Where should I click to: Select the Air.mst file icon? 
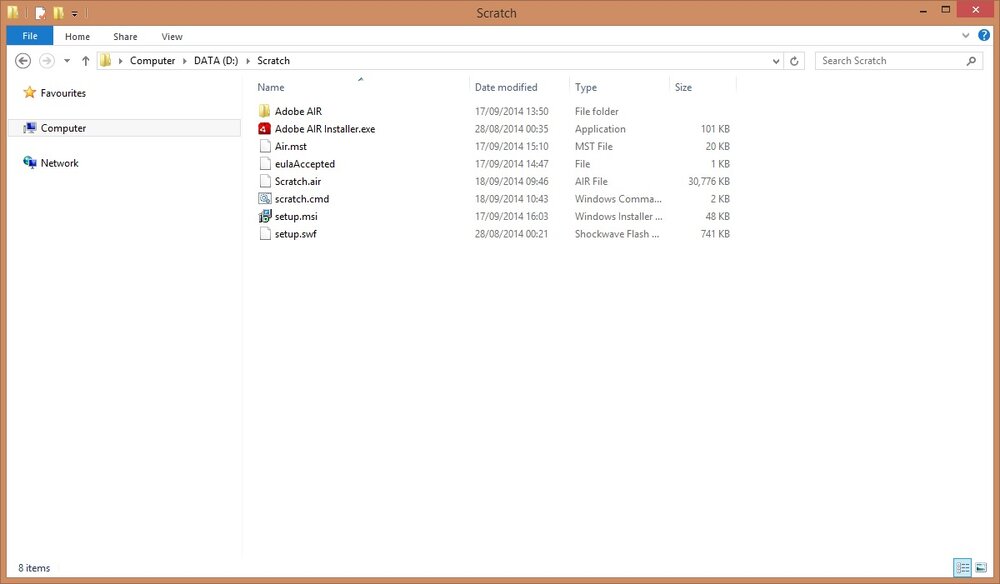tap(265, 146)
